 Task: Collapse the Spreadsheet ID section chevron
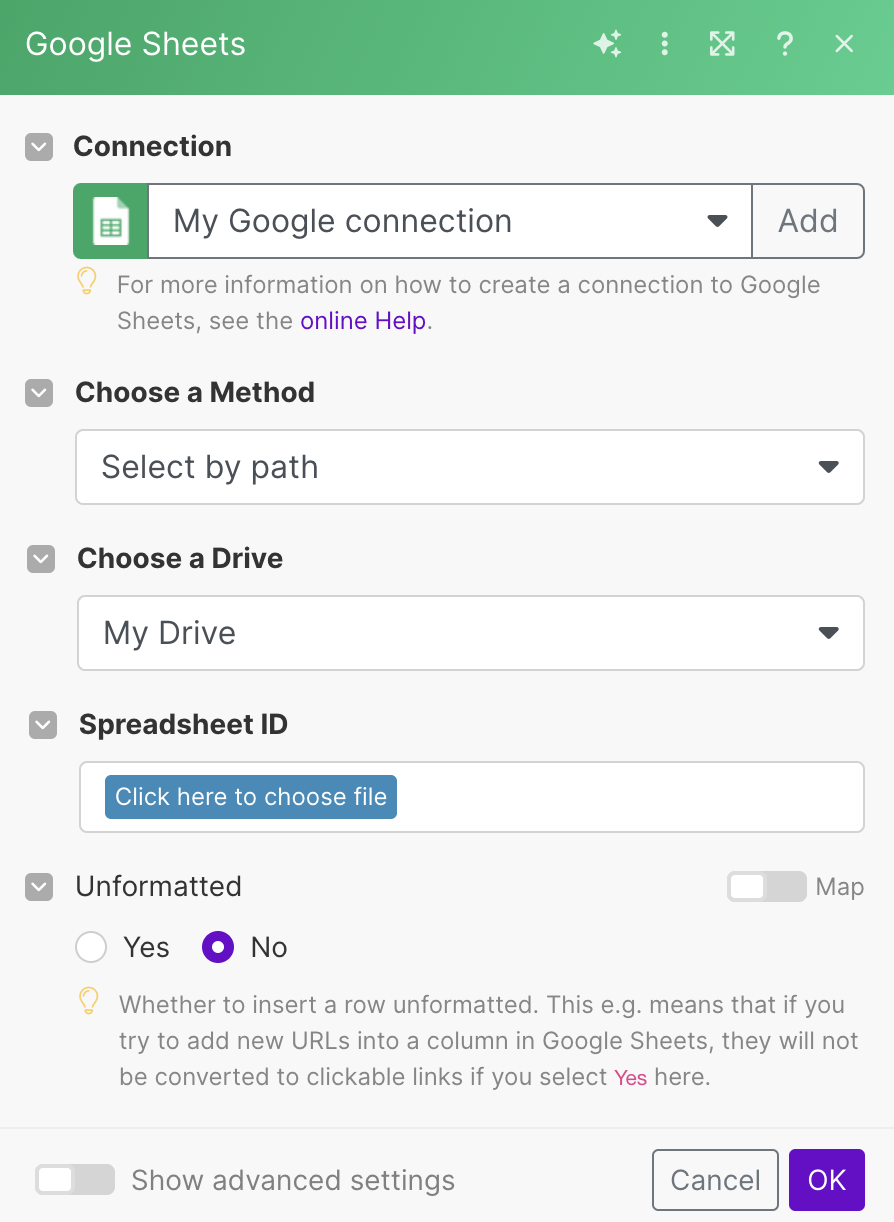coord(43,725)
